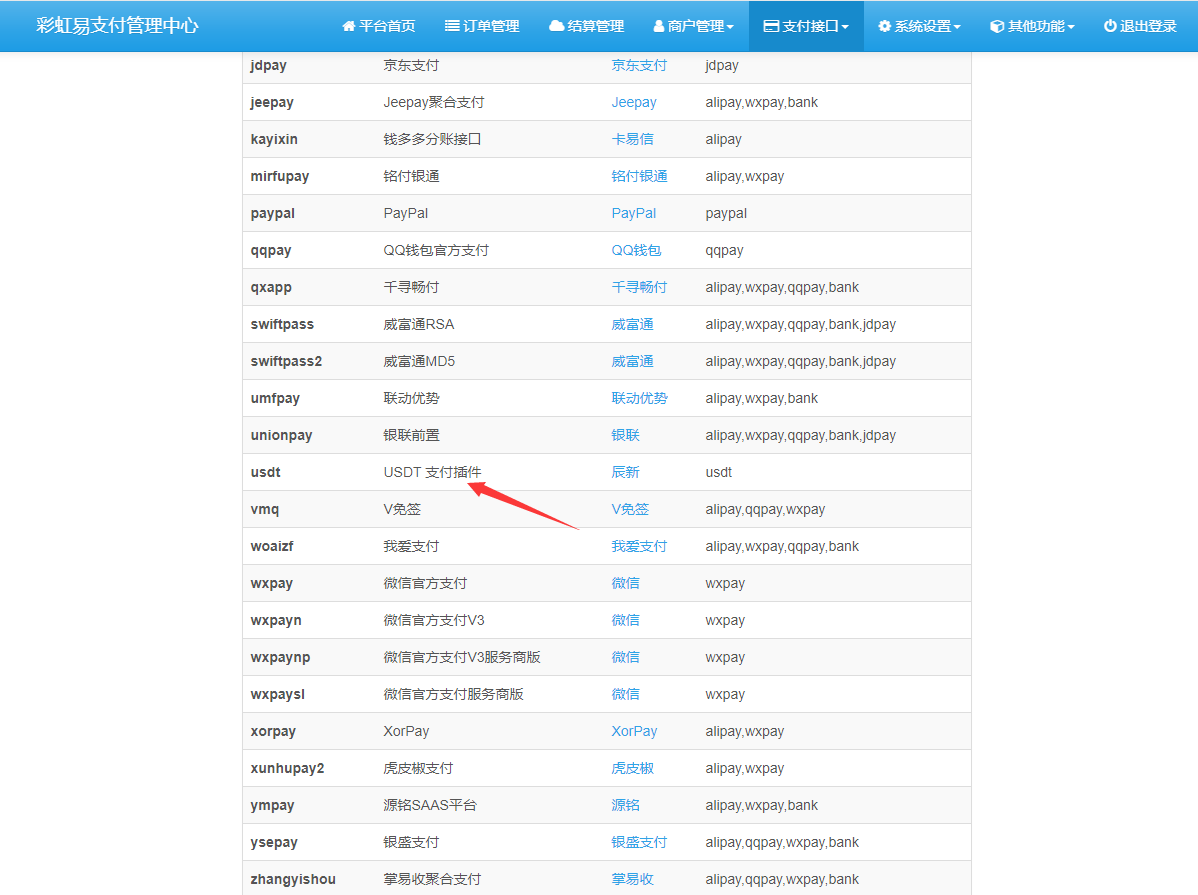
Task: Open the 订单管理 menu item
Action: (482, 26)
